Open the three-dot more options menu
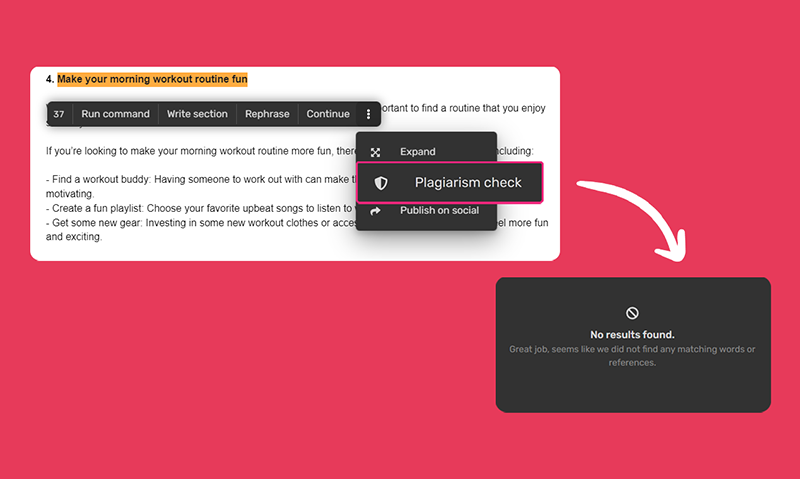The width and height of the screenshot is (800, 479). (368, 114)
